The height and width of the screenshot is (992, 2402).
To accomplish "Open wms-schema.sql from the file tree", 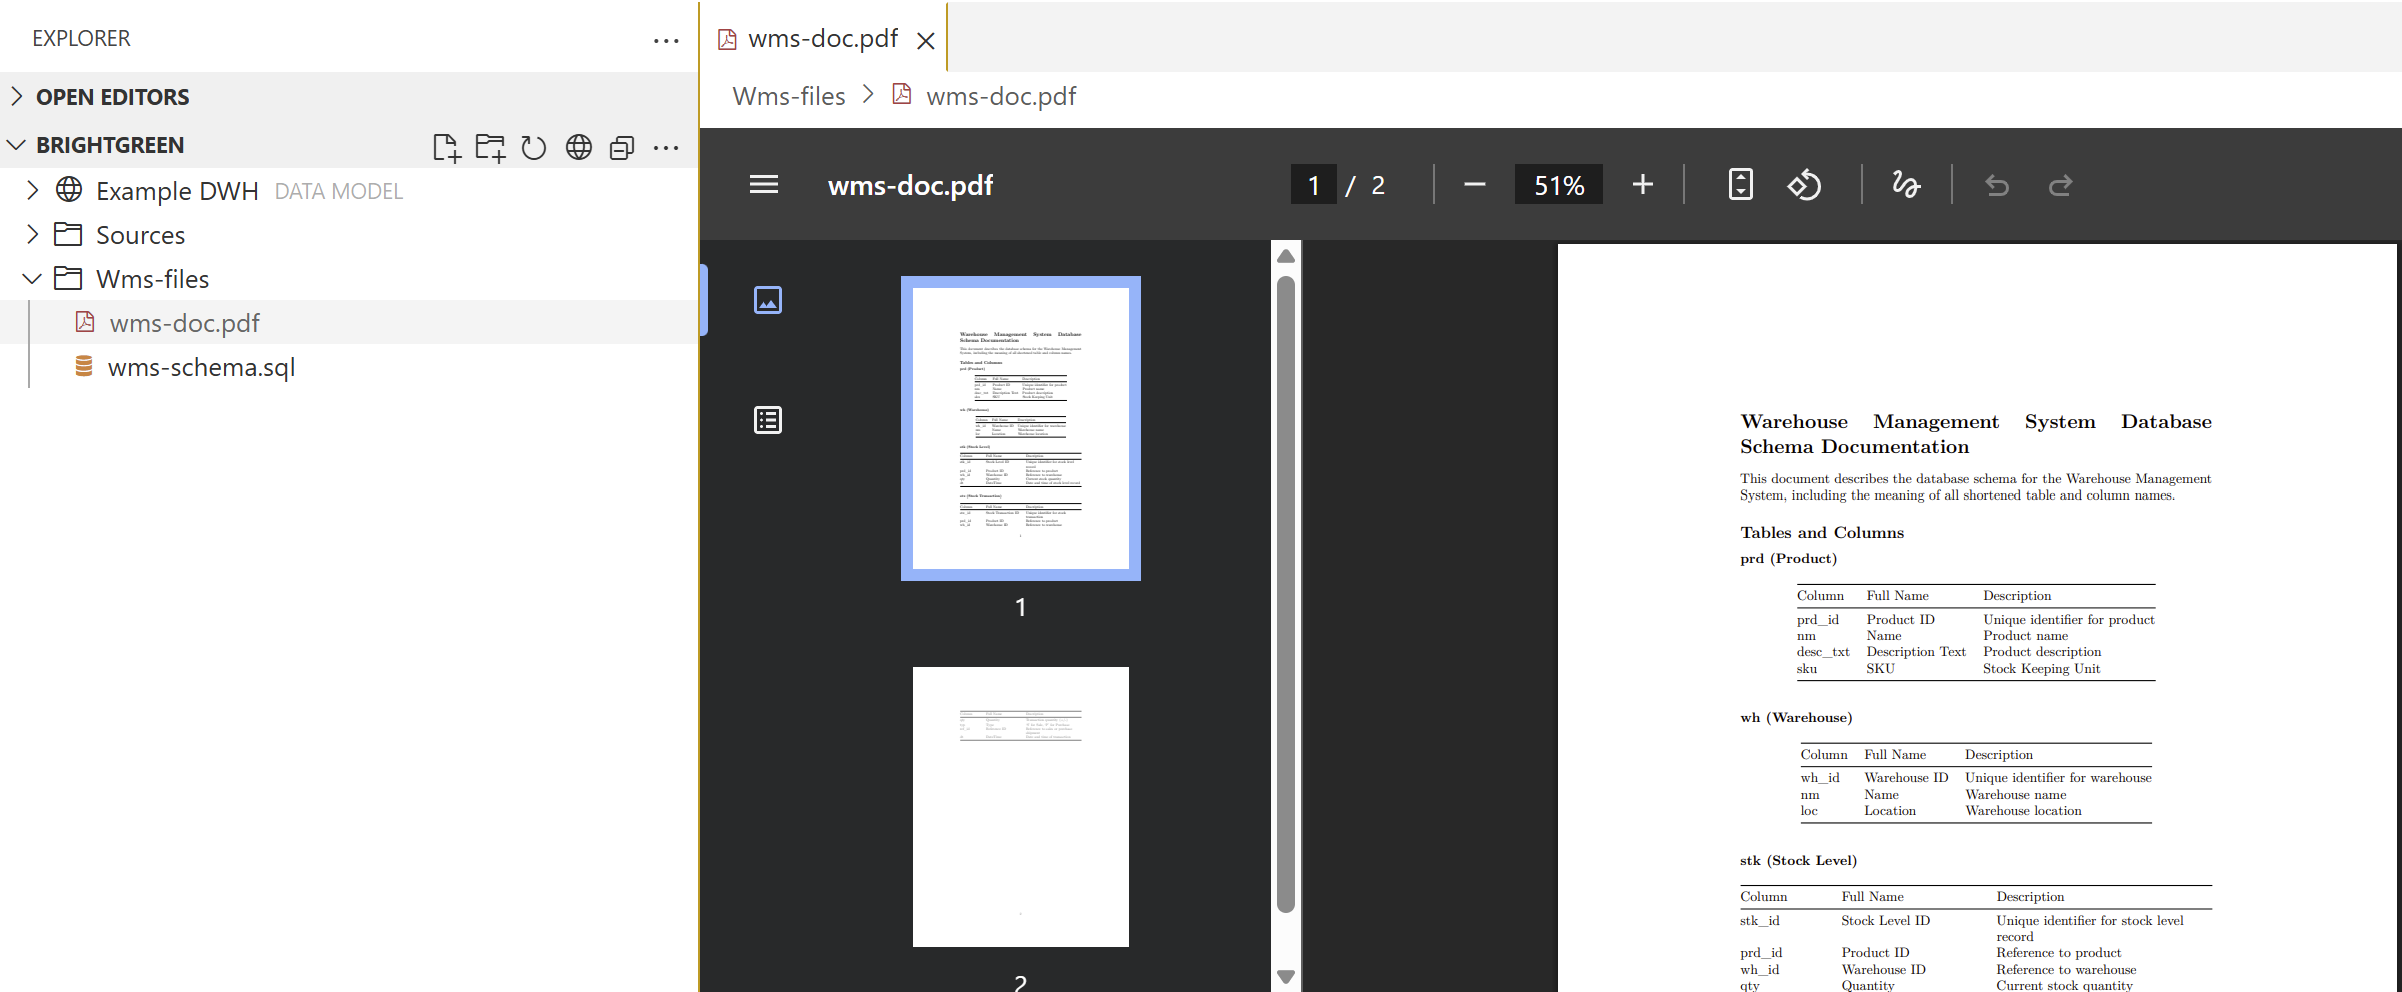I will pyautogui.click(x=201, y=367).
